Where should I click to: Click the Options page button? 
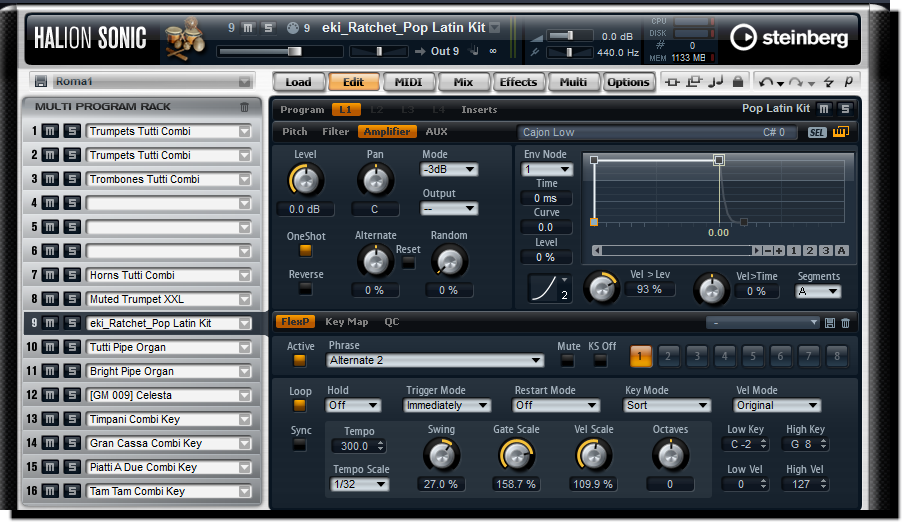[x=628, y=82]
